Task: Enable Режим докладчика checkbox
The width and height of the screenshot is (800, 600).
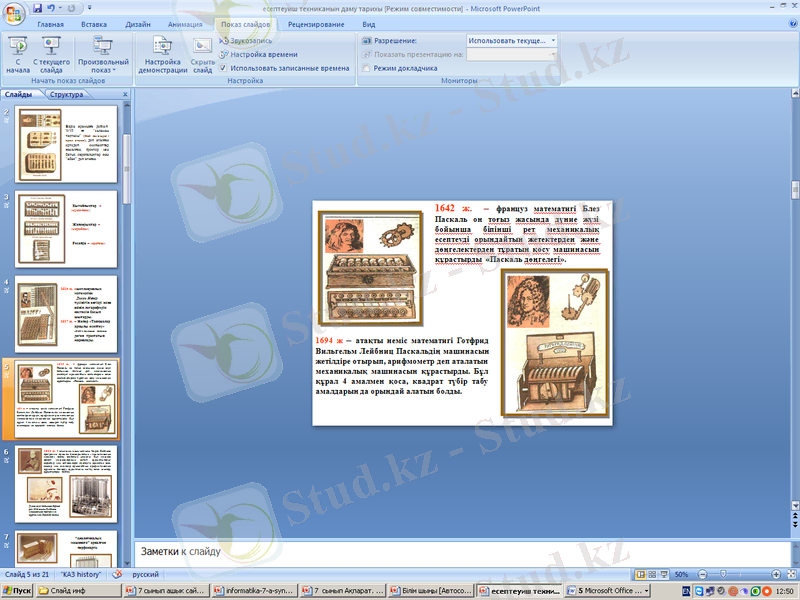Action: [366, 69]
